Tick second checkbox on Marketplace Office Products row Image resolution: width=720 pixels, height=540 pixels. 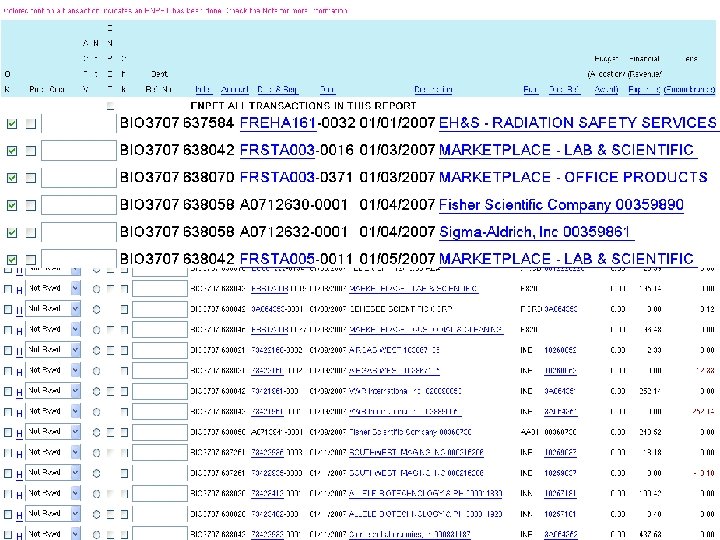coord(31,178)
